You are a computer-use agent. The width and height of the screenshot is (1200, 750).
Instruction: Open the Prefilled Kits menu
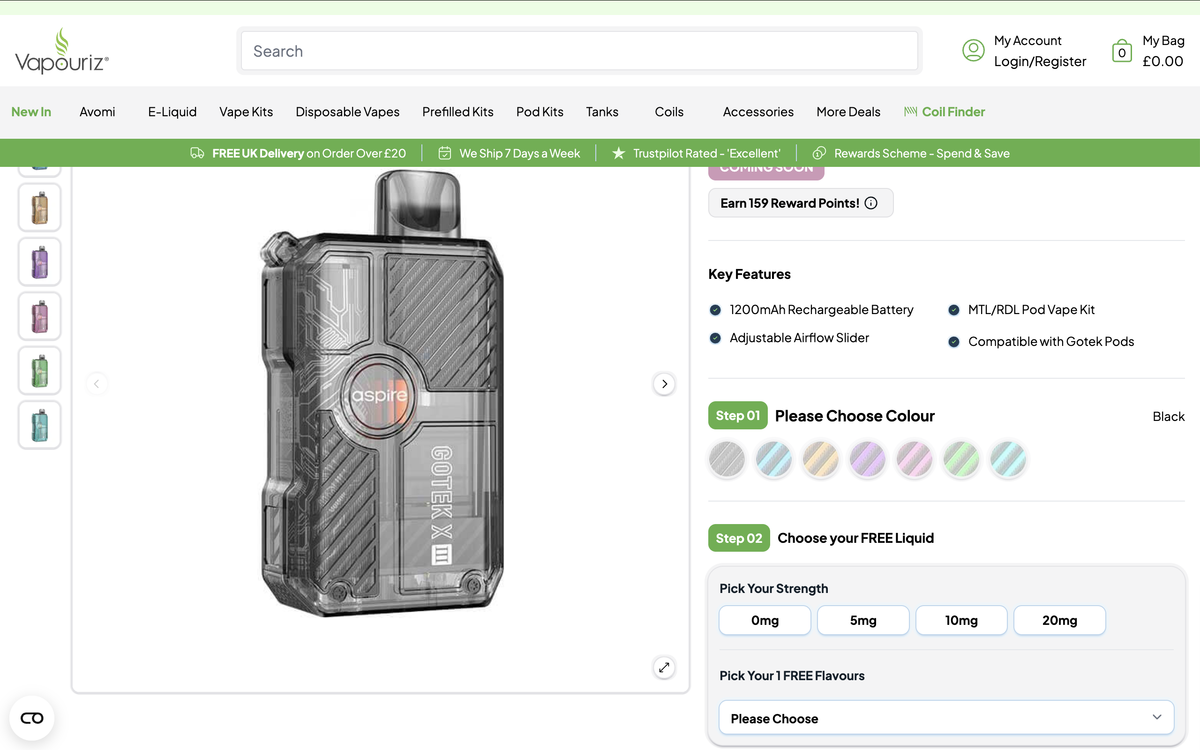click(458, 112)
